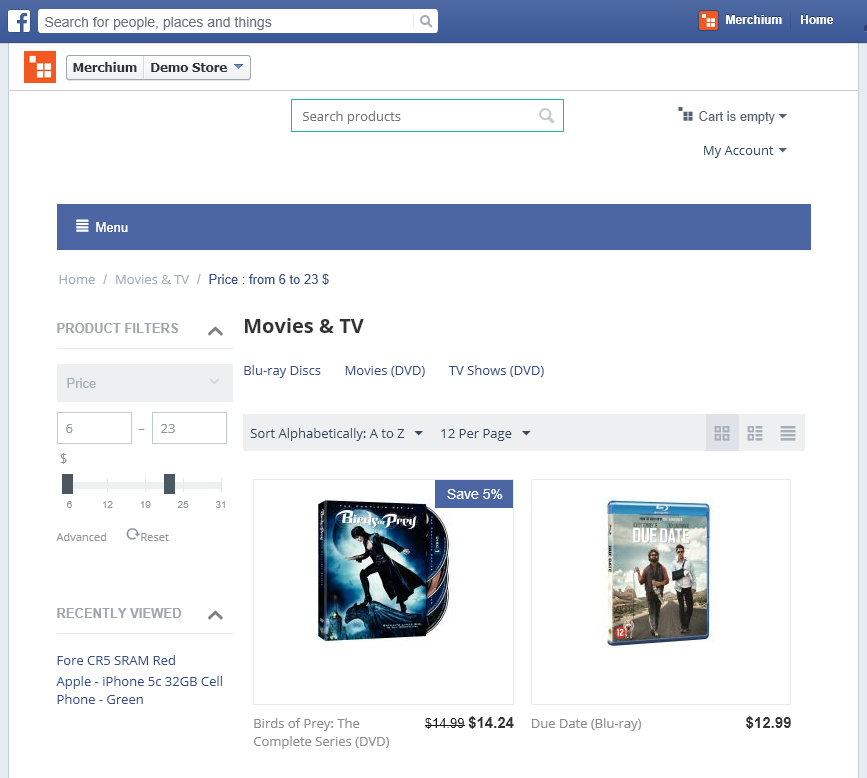Open the 12 Per Page dropdown
The width and height of the screenshot is (867, 778).
pyautogui.click(x=485, y=434)
